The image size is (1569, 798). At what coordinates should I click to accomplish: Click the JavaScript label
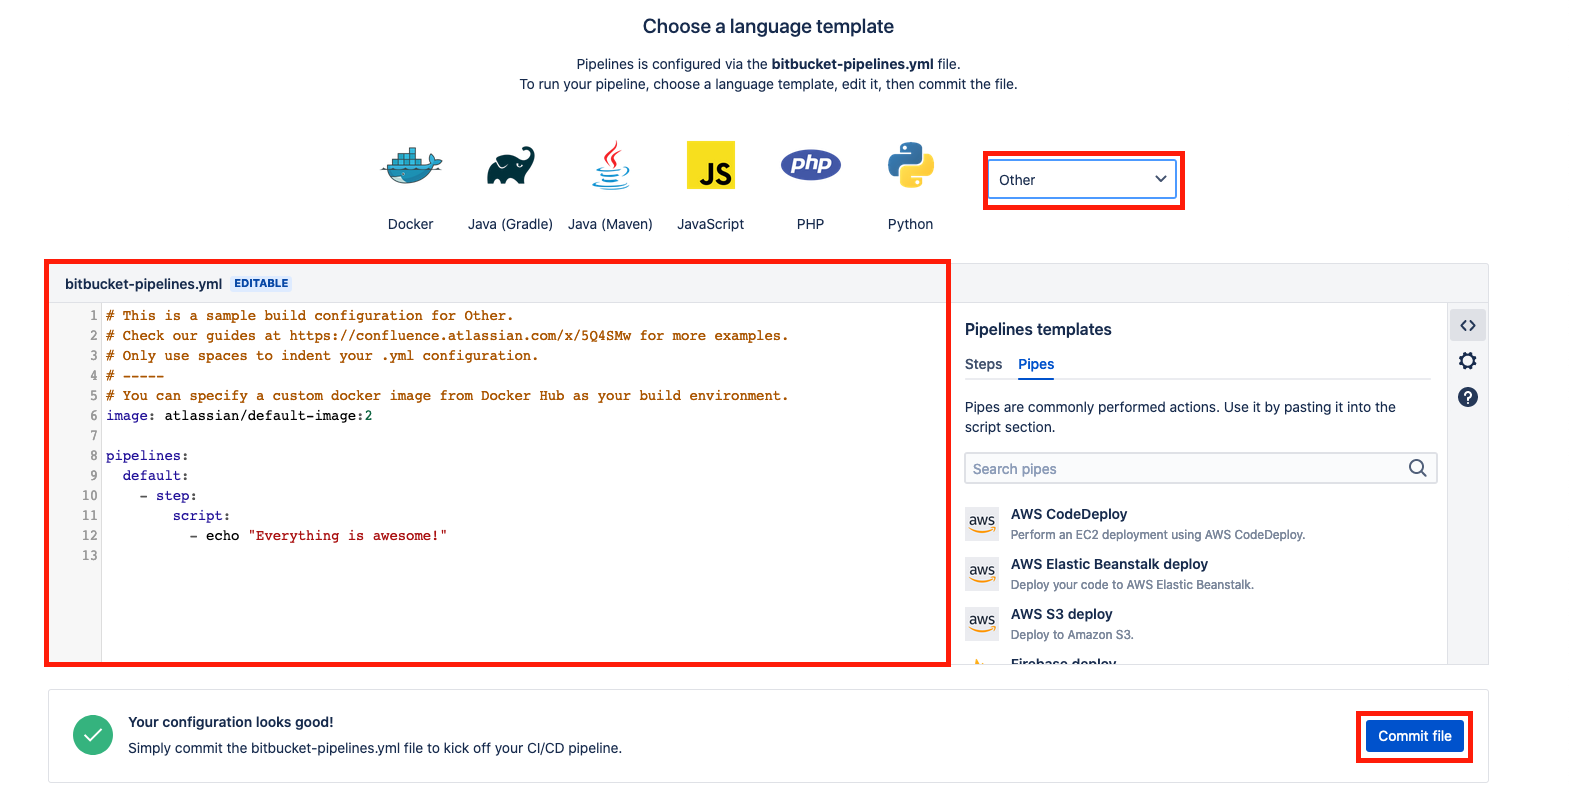711,224
